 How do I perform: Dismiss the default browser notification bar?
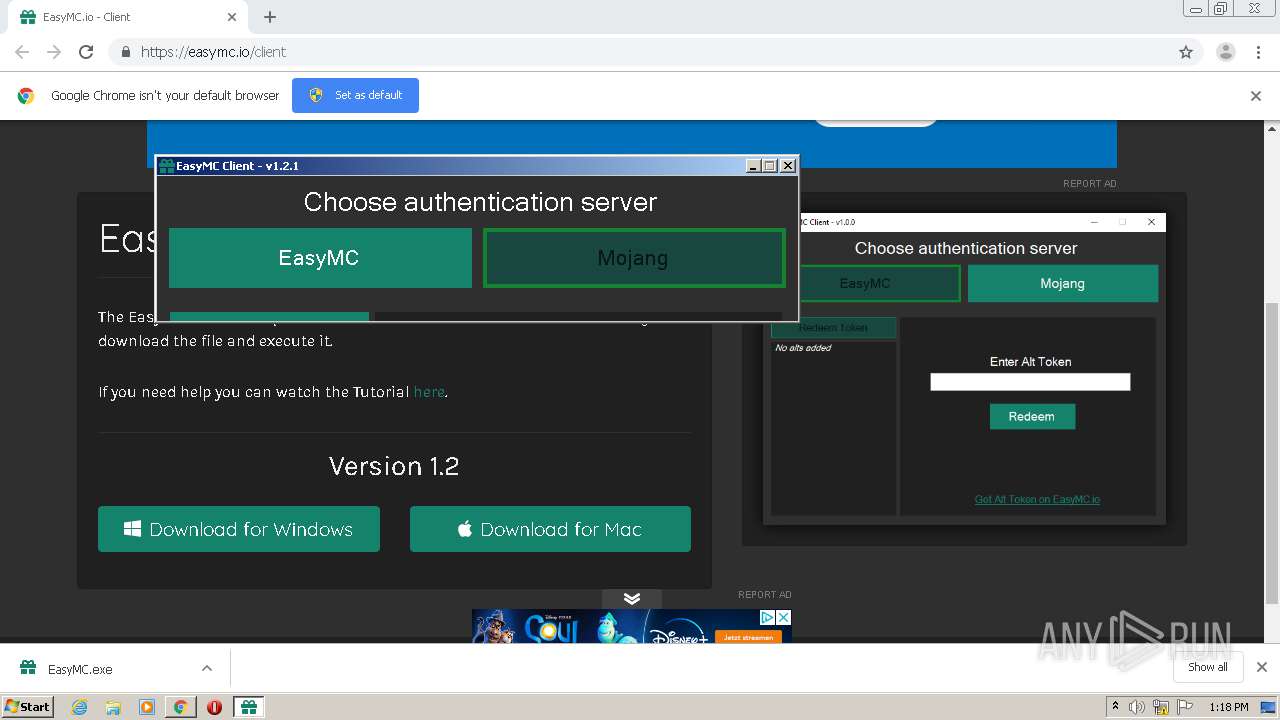click(1256, 96)
